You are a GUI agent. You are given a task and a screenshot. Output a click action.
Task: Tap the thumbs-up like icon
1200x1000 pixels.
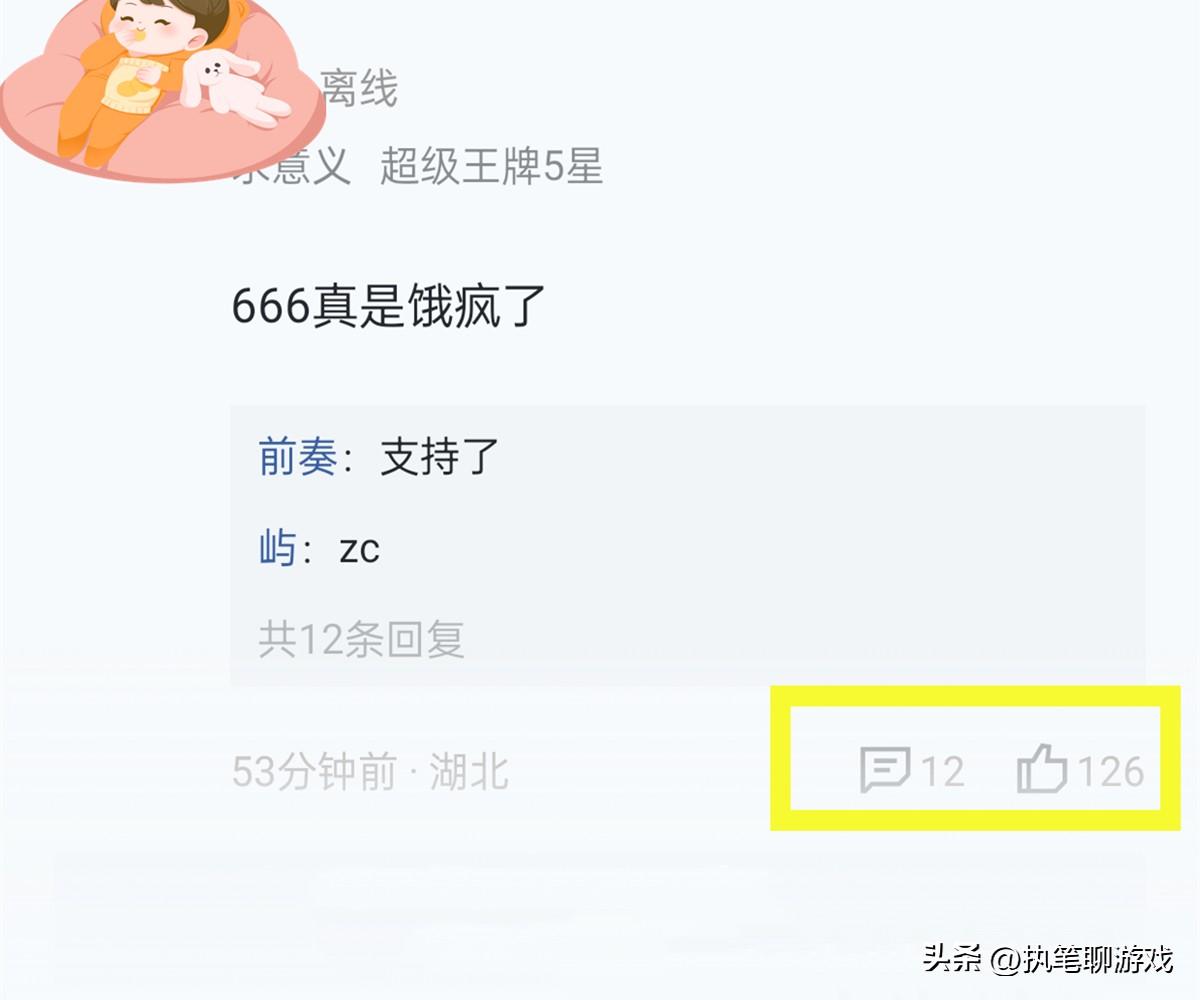1042,771
